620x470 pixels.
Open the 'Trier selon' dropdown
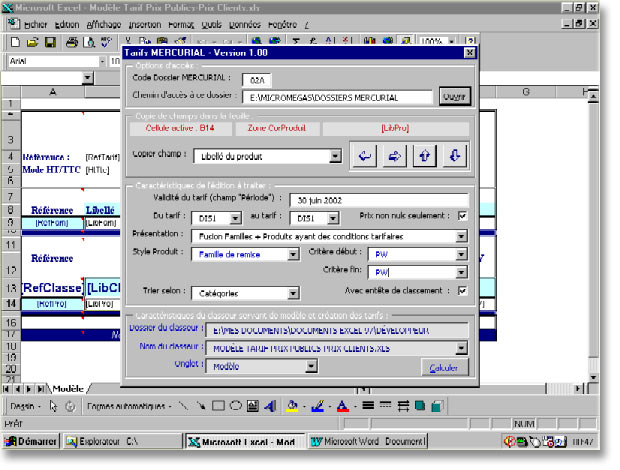coord(293,293)
